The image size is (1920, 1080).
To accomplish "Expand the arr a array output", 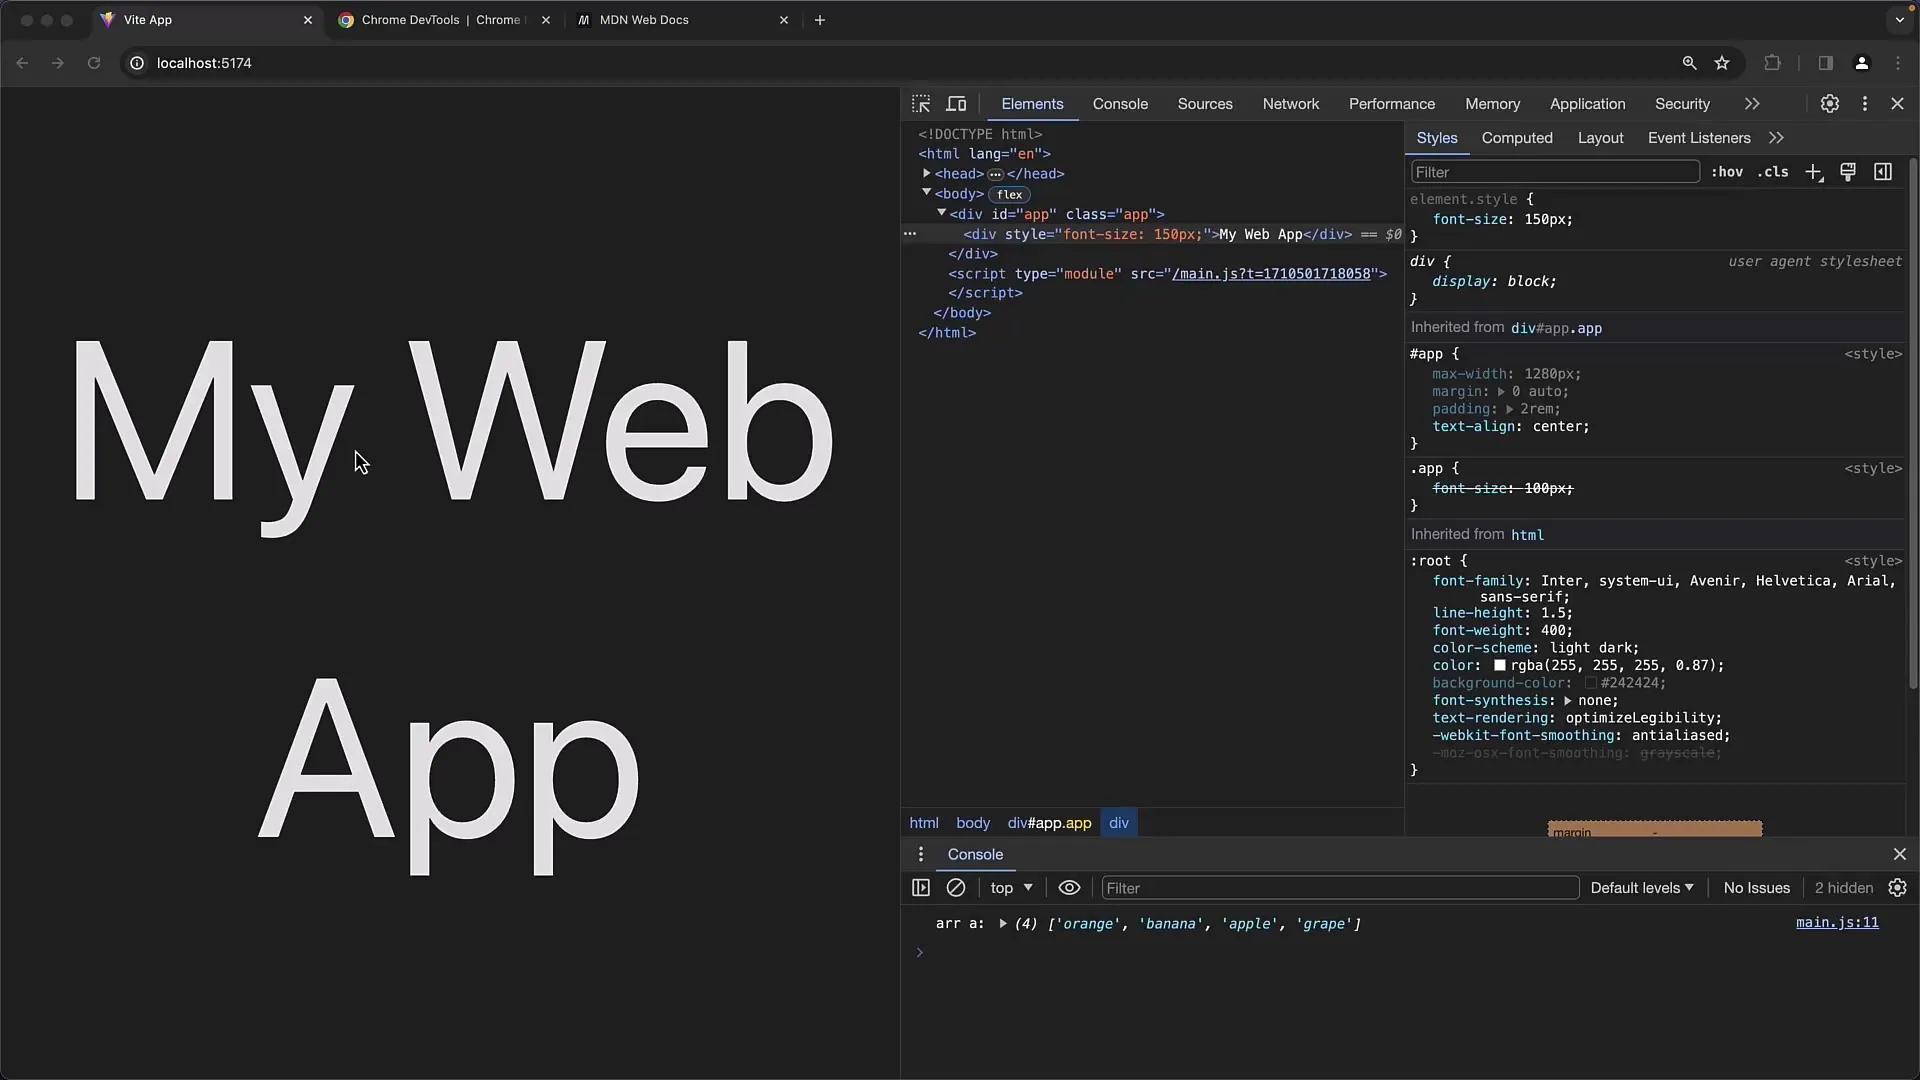I will pos(1002,924).
